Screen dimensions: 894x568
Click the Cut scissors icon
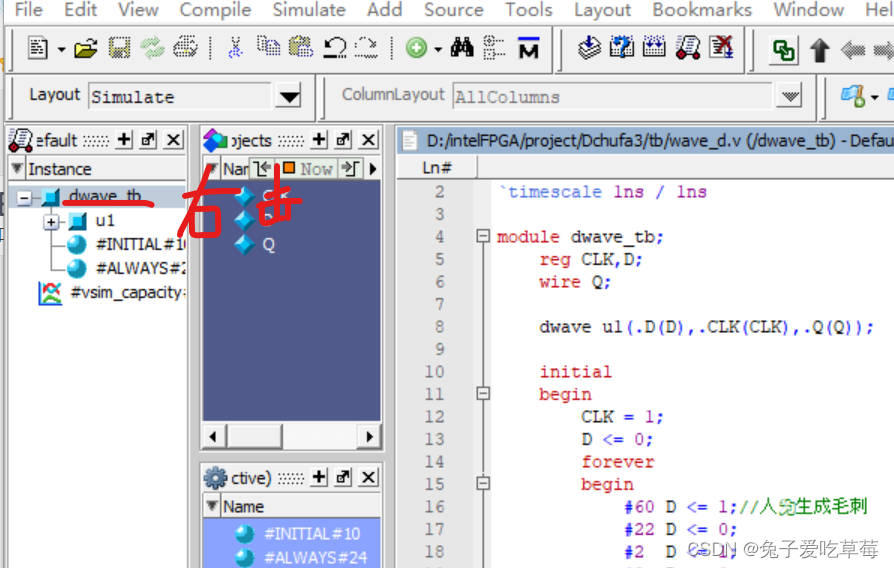(x=235, y=48)
